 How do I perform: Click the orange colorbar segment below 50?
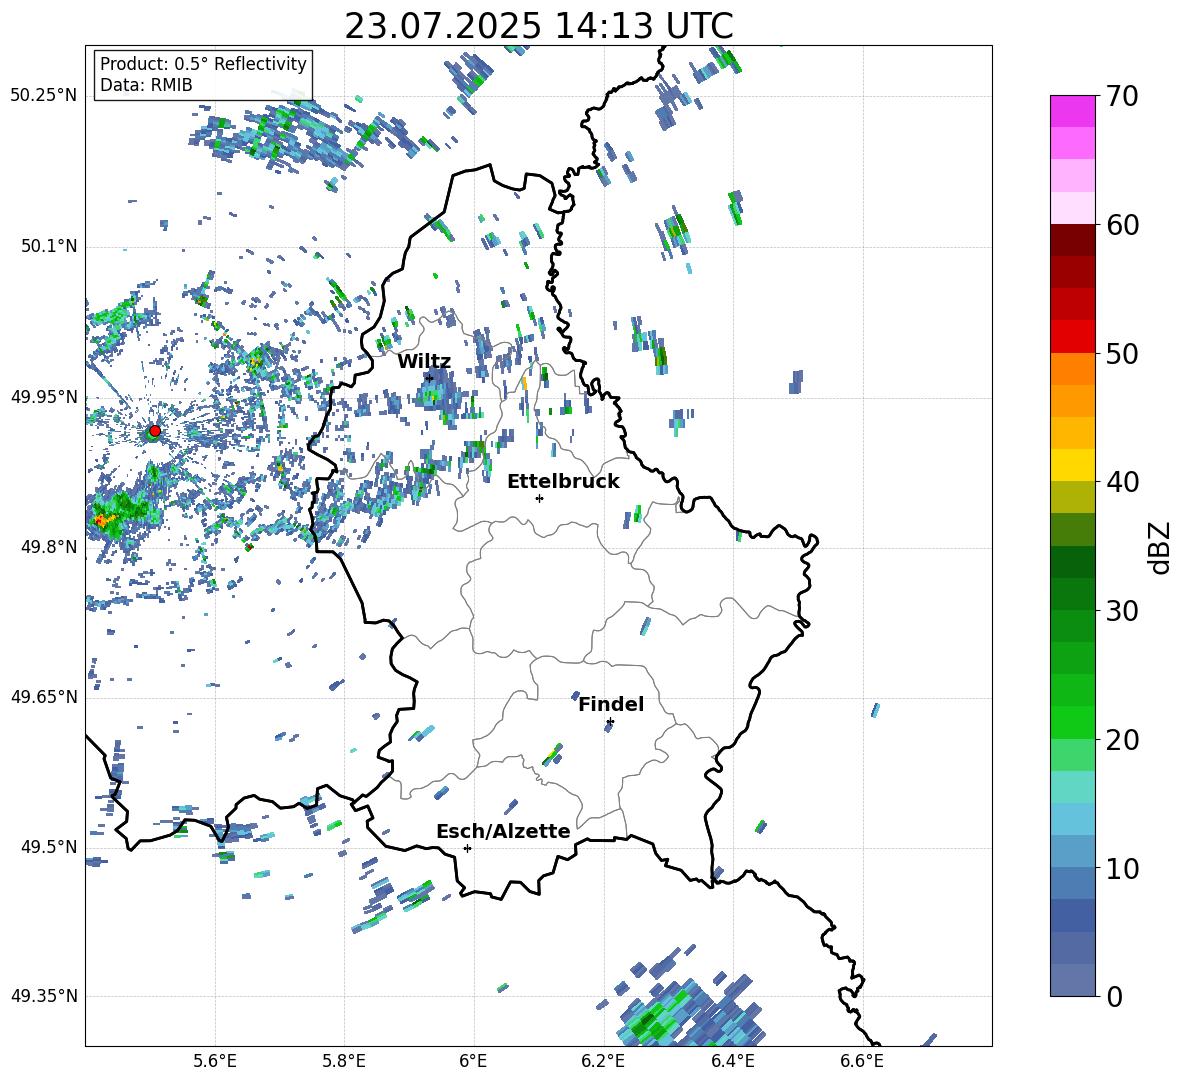1072,368
